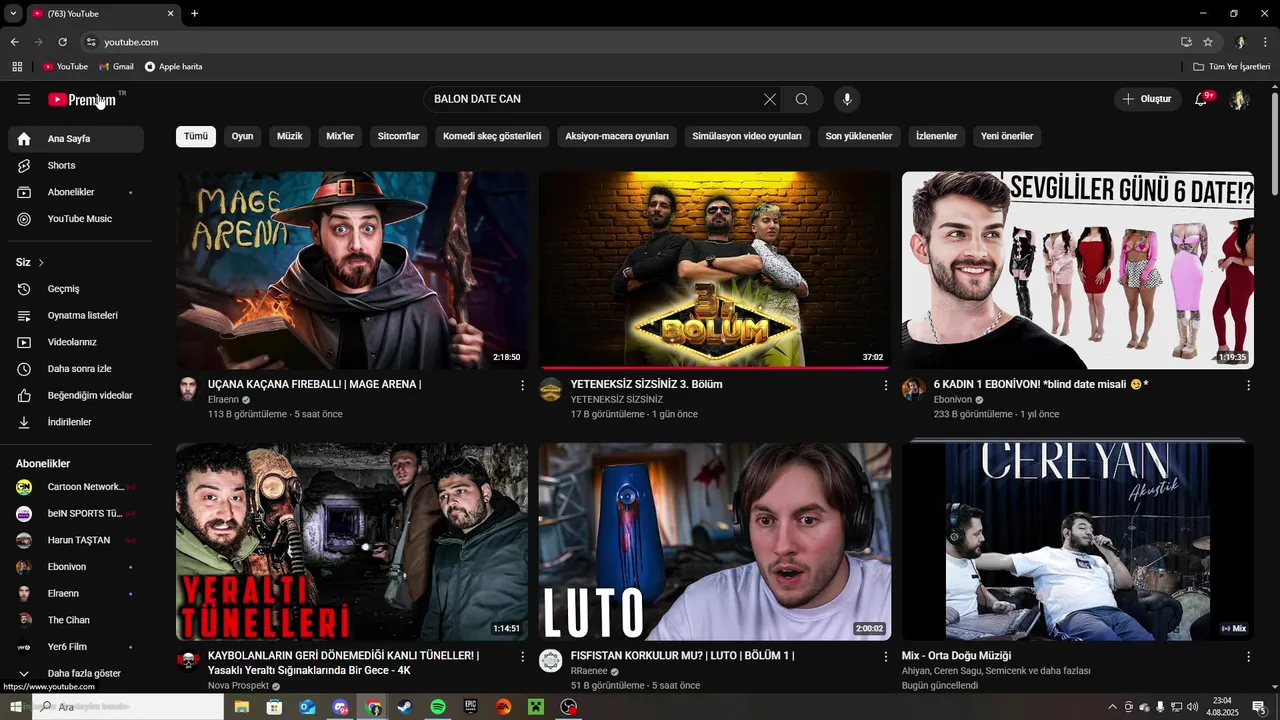Open options menu for YETENEKSİZ SİZSİNİZ video
Viewport: 1280px width, 720px height.
click(885, 385)
